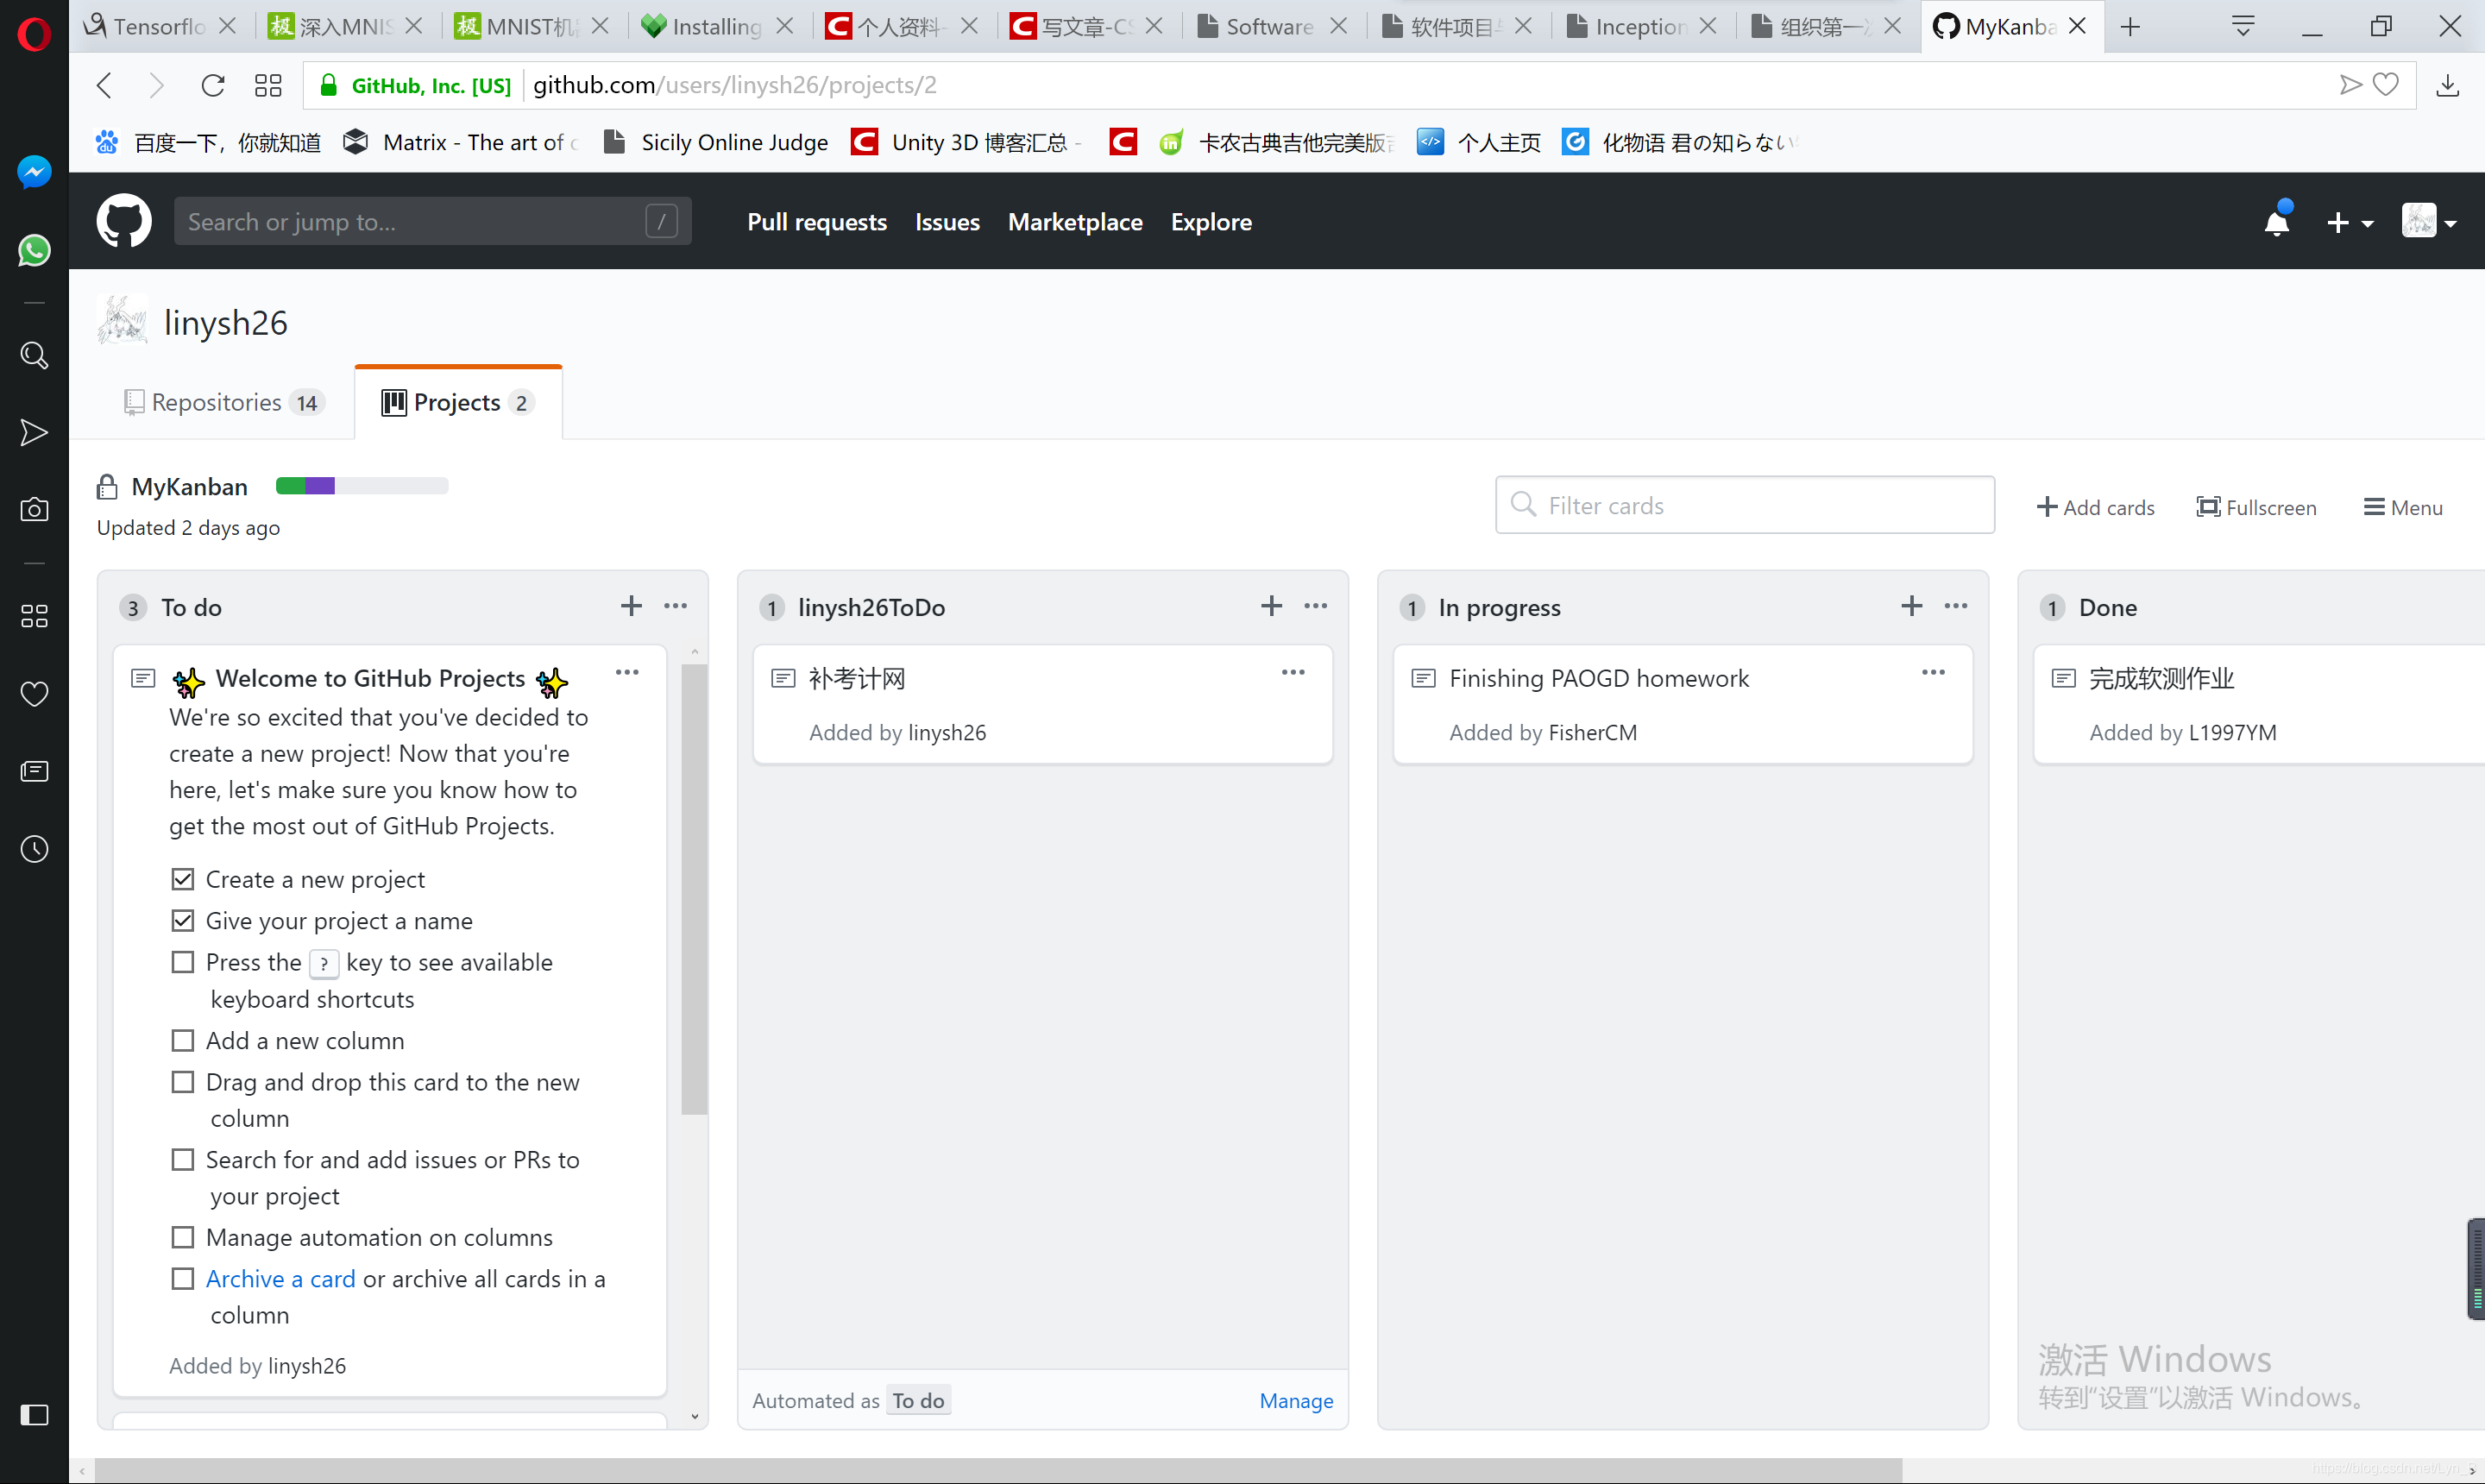Viewport: 2485px width, 1484px height.
Task: Click the GitHub Octocat home icon
Action: tap(123, 221)
